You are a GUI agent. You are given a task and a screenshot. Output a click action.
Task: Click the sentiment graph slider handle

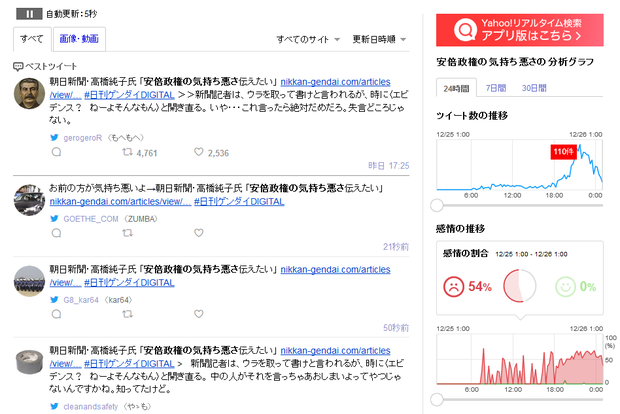pos(437,399)
